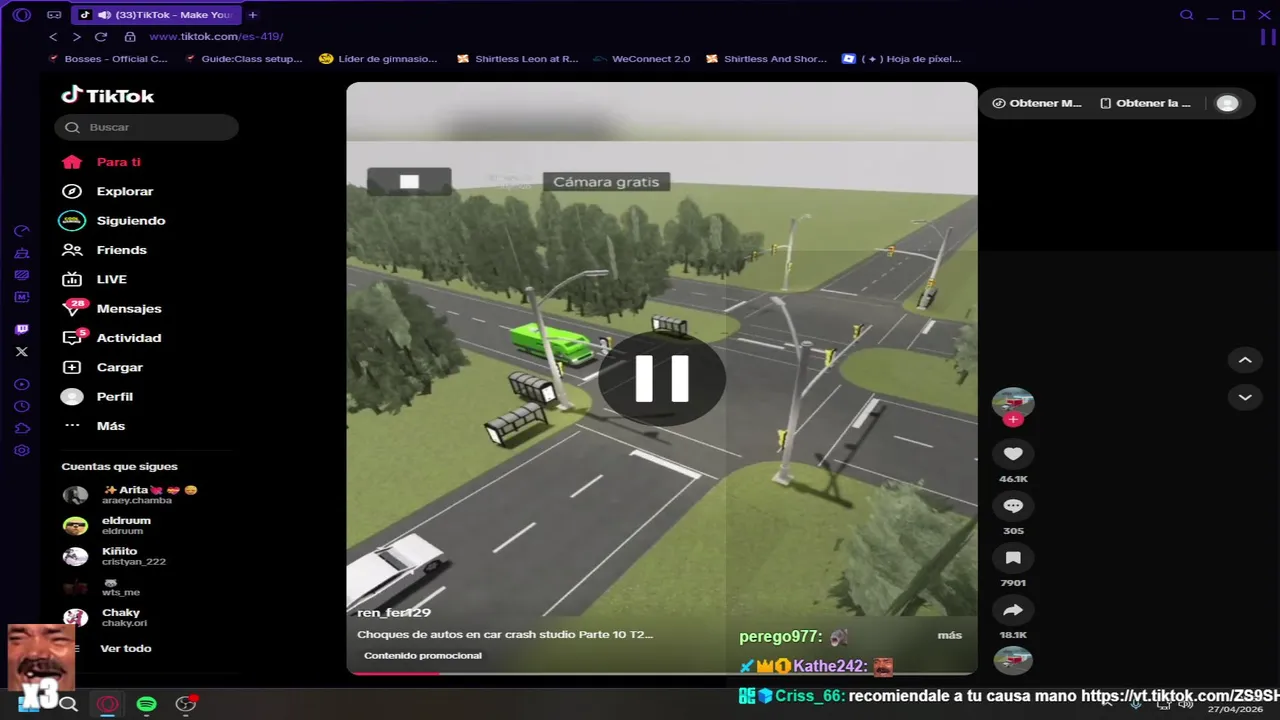Click the Buscar search field
Screen dimensions: 1280x720
147,127
